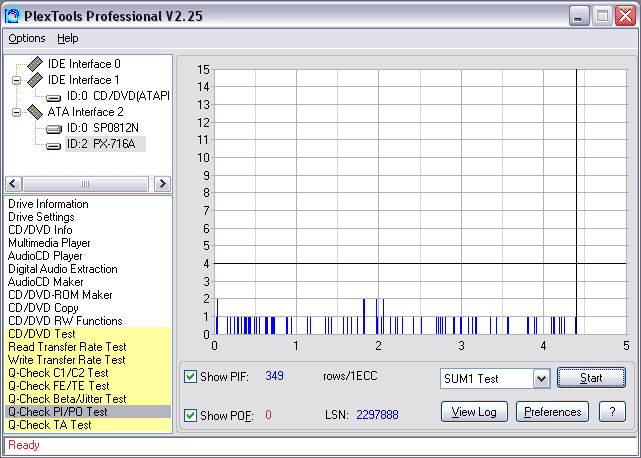Select Q-Check Beta/Jitter Test
The image size is (641, 458).
point(88,399)
